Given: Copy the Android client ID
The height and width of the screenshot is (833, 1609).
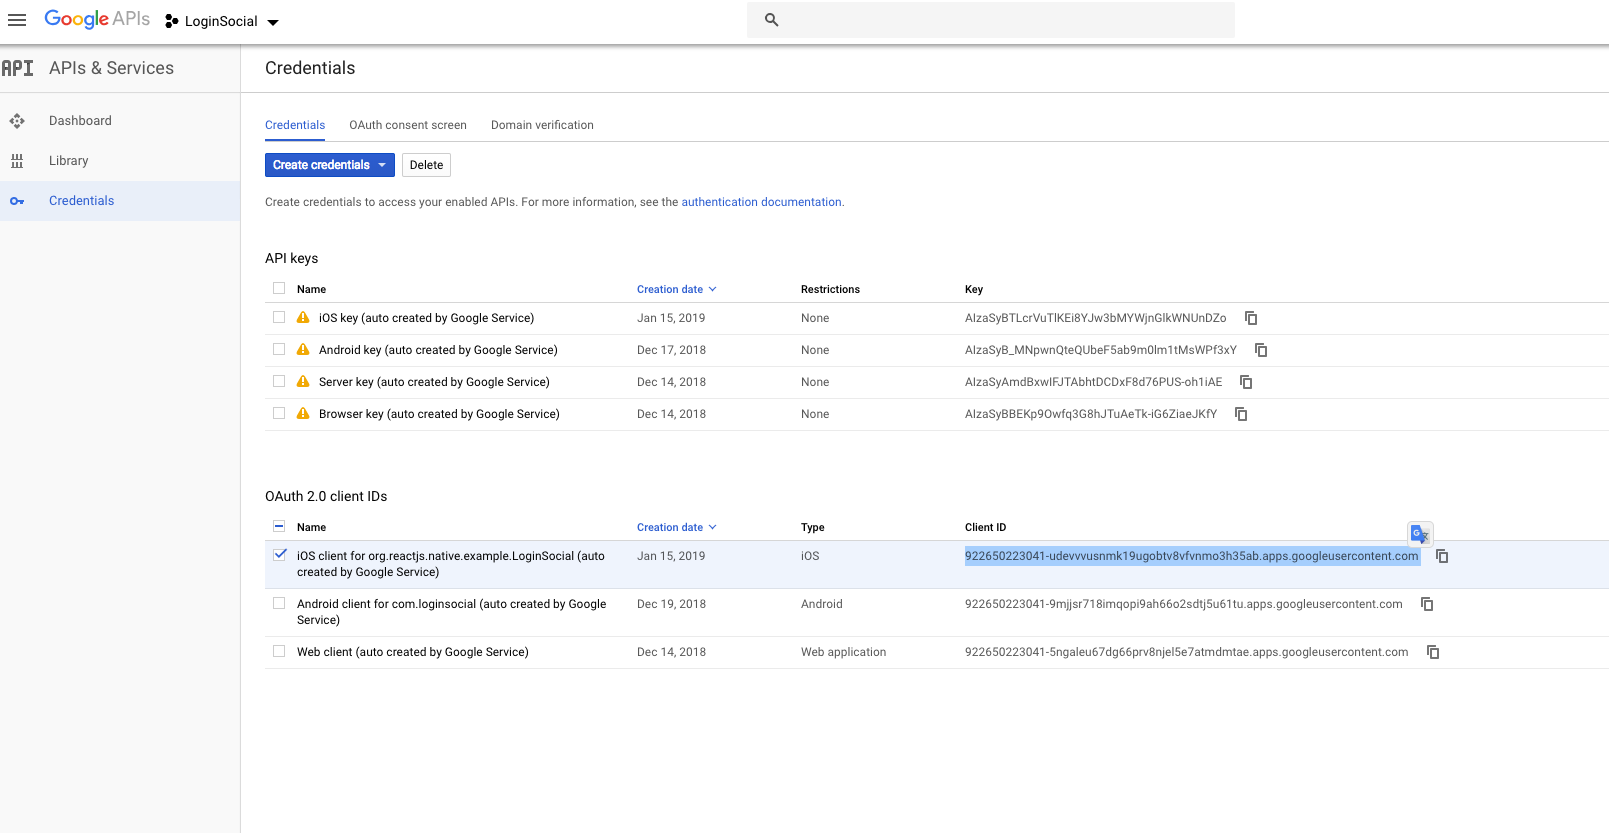Looking at the screenshot, I should coord(1427,604).
